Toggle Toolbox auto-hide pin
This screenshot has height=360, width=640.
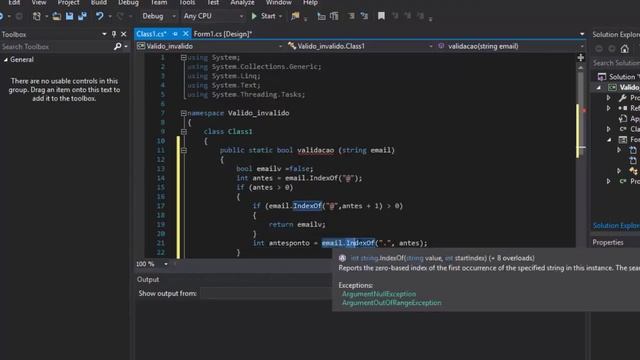[x=114, y=34]
